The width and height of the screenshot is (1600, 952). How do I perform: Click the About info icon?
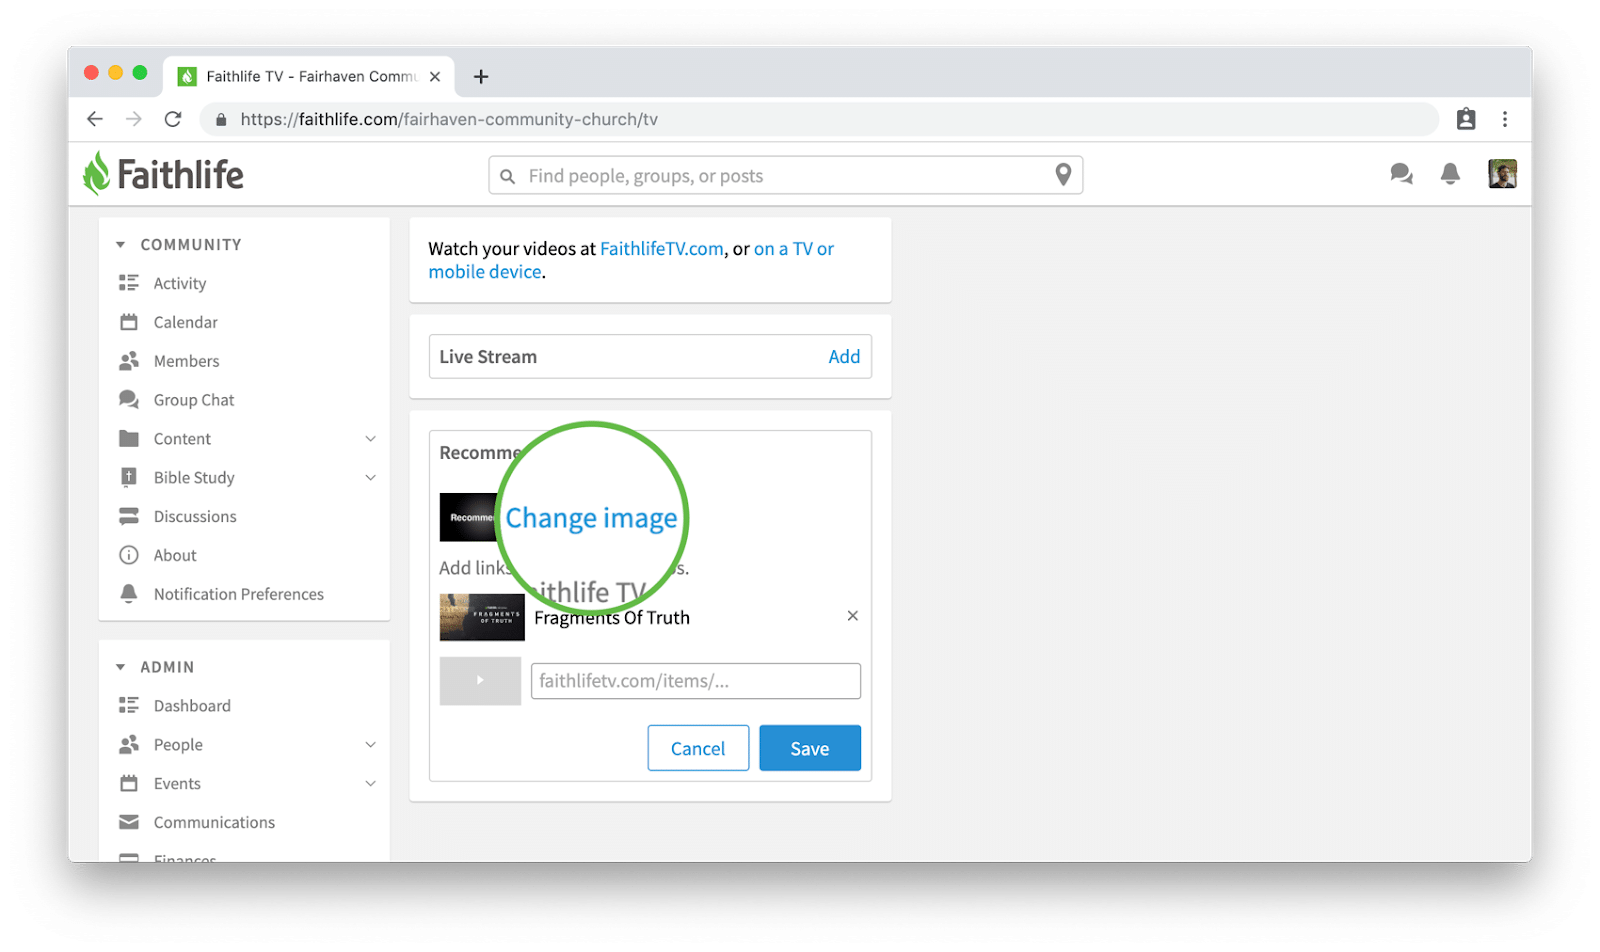129,555
